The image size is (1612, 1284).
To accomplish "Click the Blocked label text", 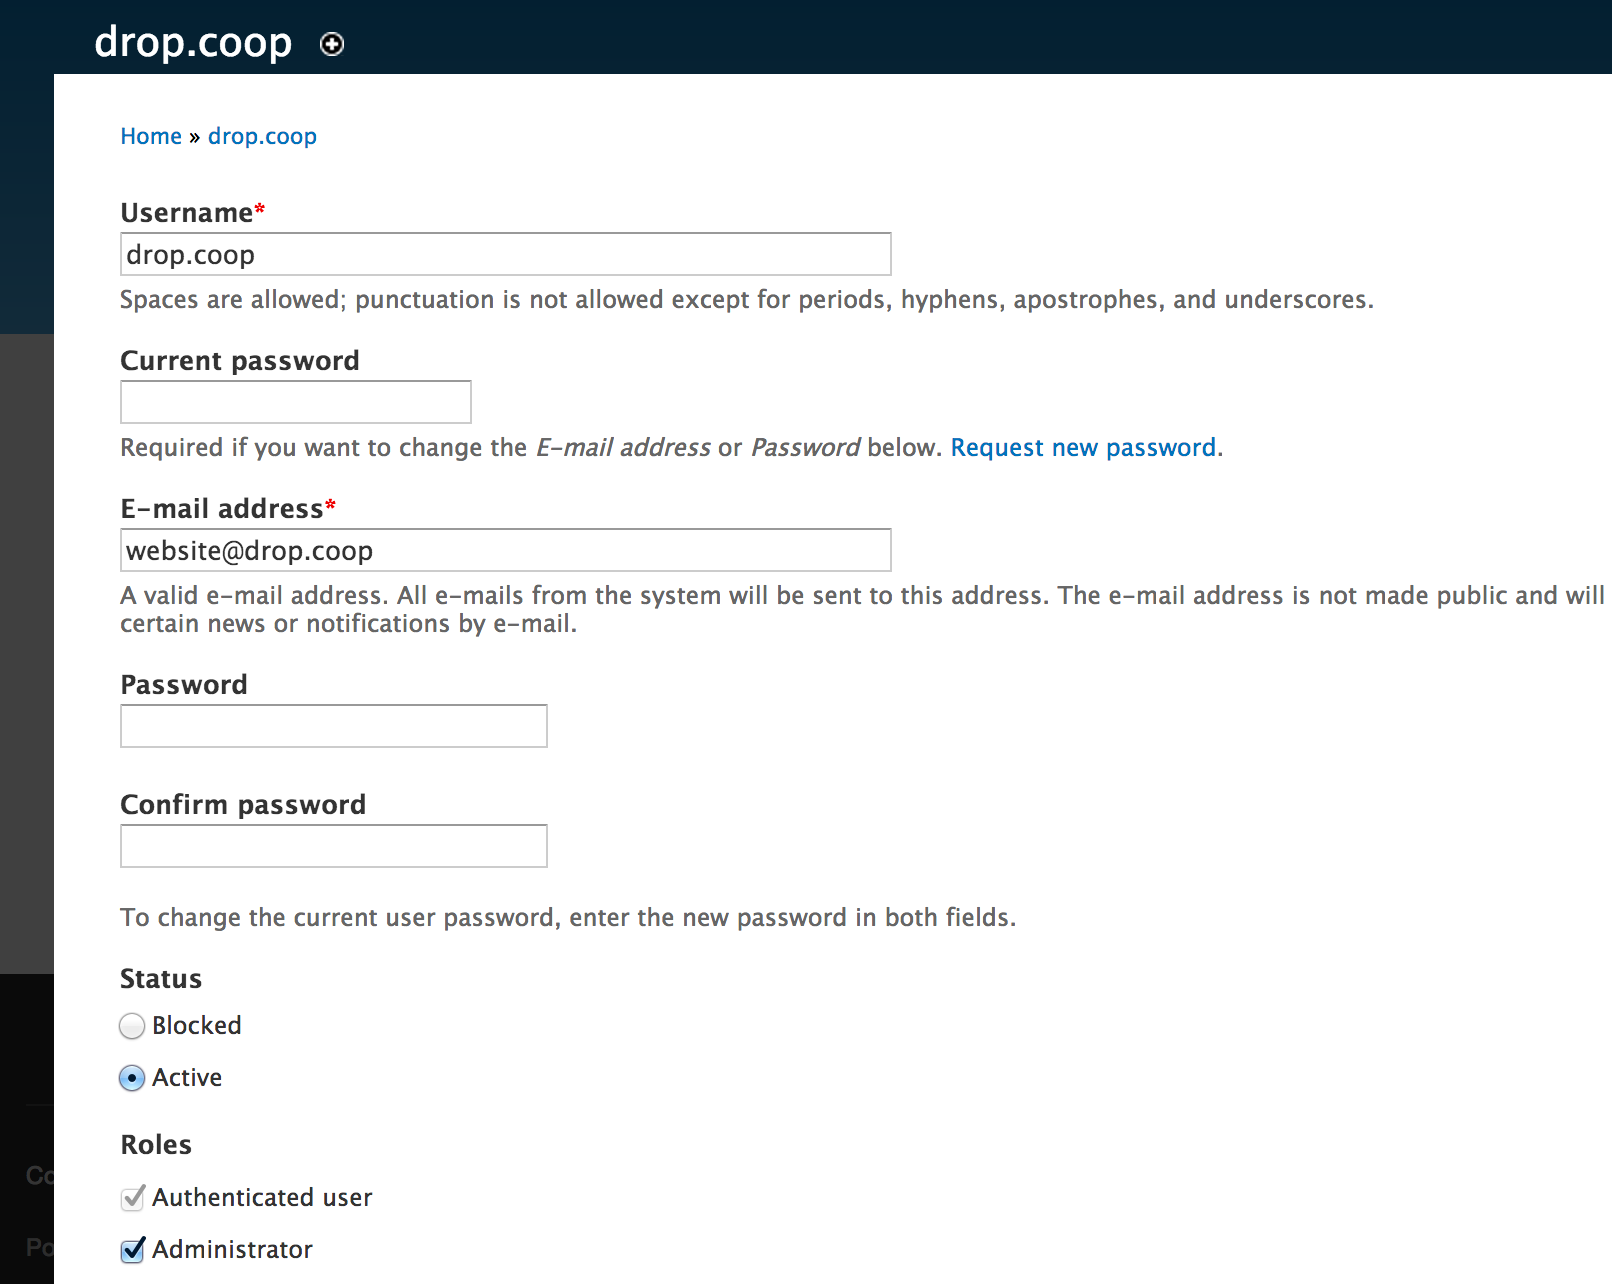I will click(196, 1026).
